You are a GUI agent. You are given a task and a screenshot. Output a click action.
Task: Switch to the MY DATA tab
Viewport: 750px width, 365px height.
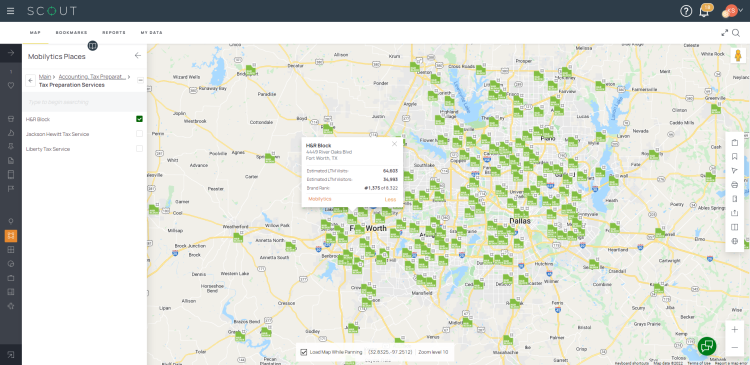click(152, 33)
